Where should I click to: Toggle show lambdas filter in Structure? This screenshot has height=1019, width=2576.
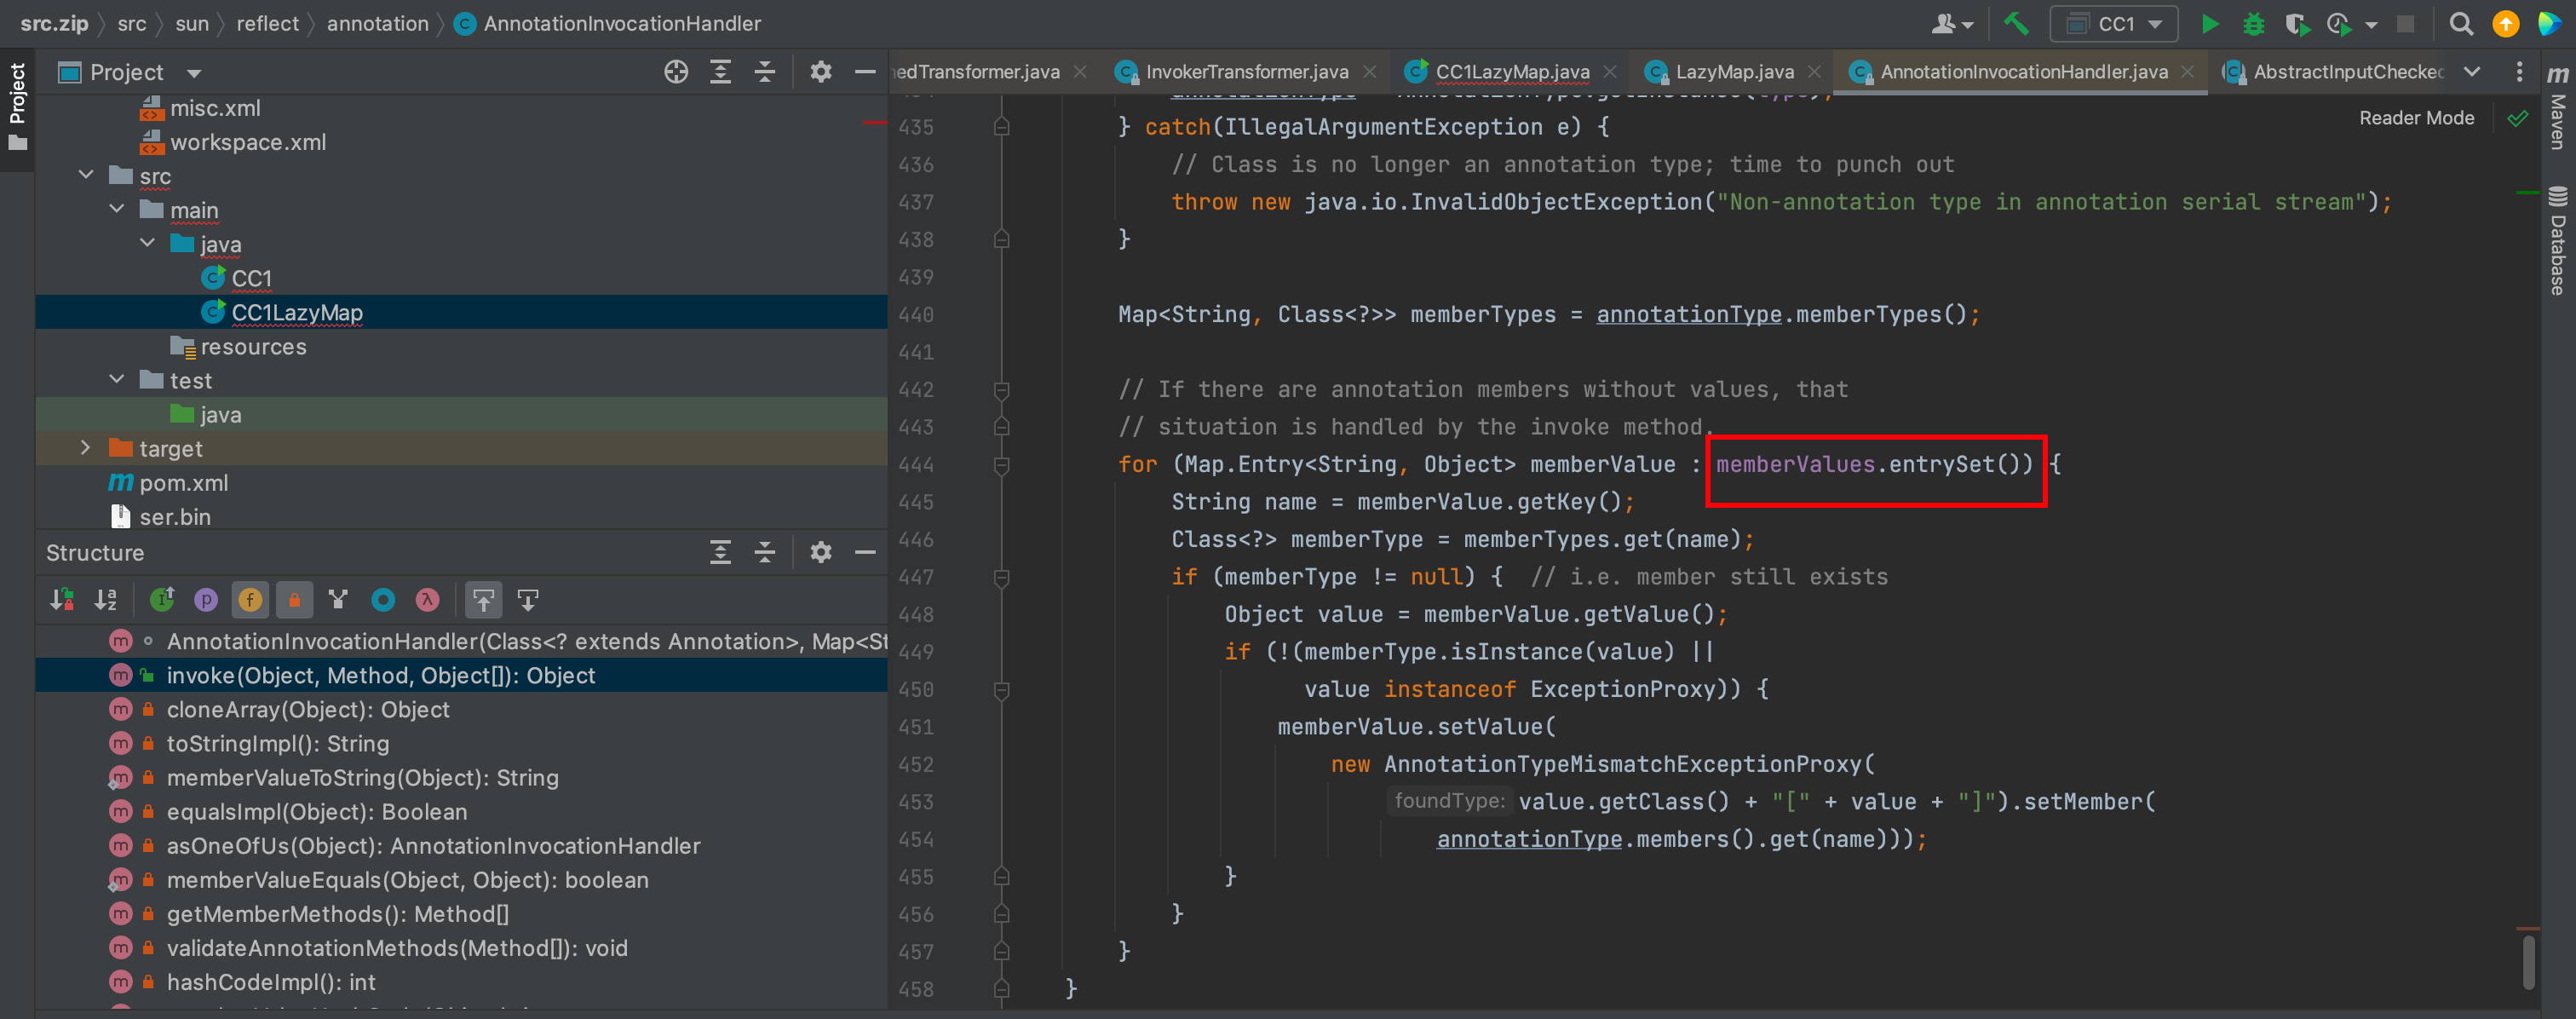427,599
